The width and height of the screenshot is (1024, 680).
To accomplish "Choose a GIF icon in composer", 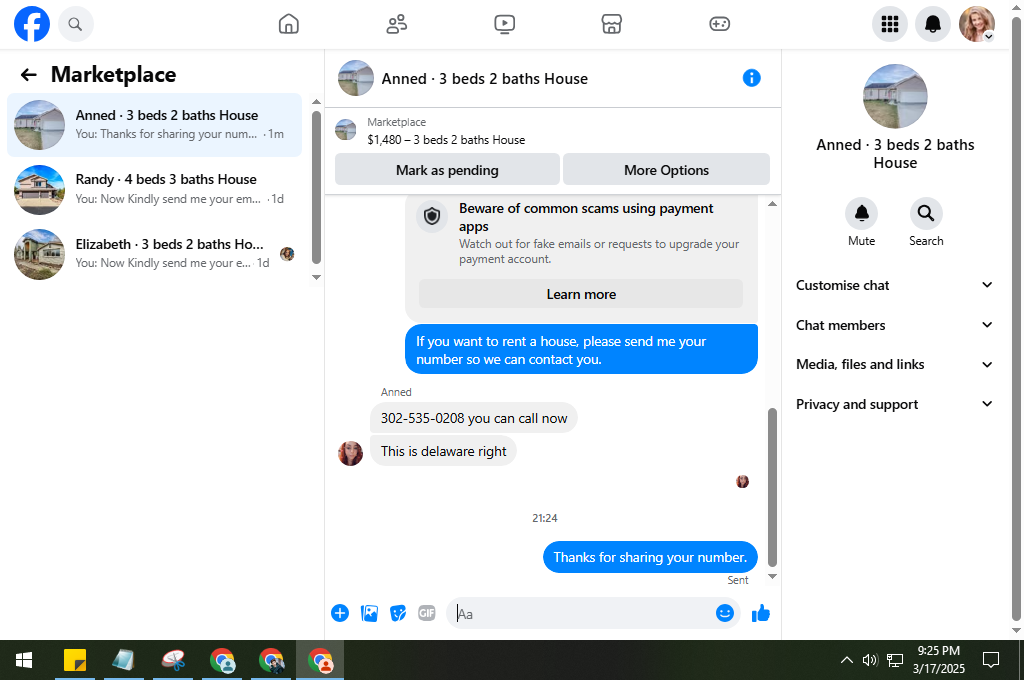I will click(426, 613).
